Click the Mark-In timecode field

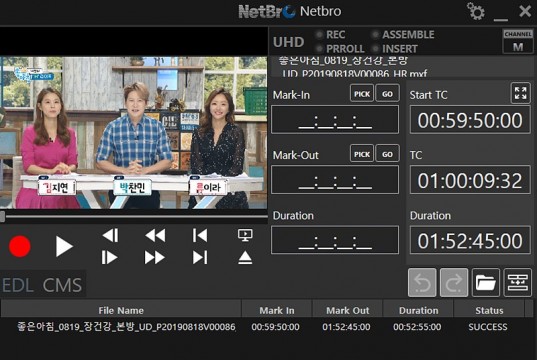point(335,120)
